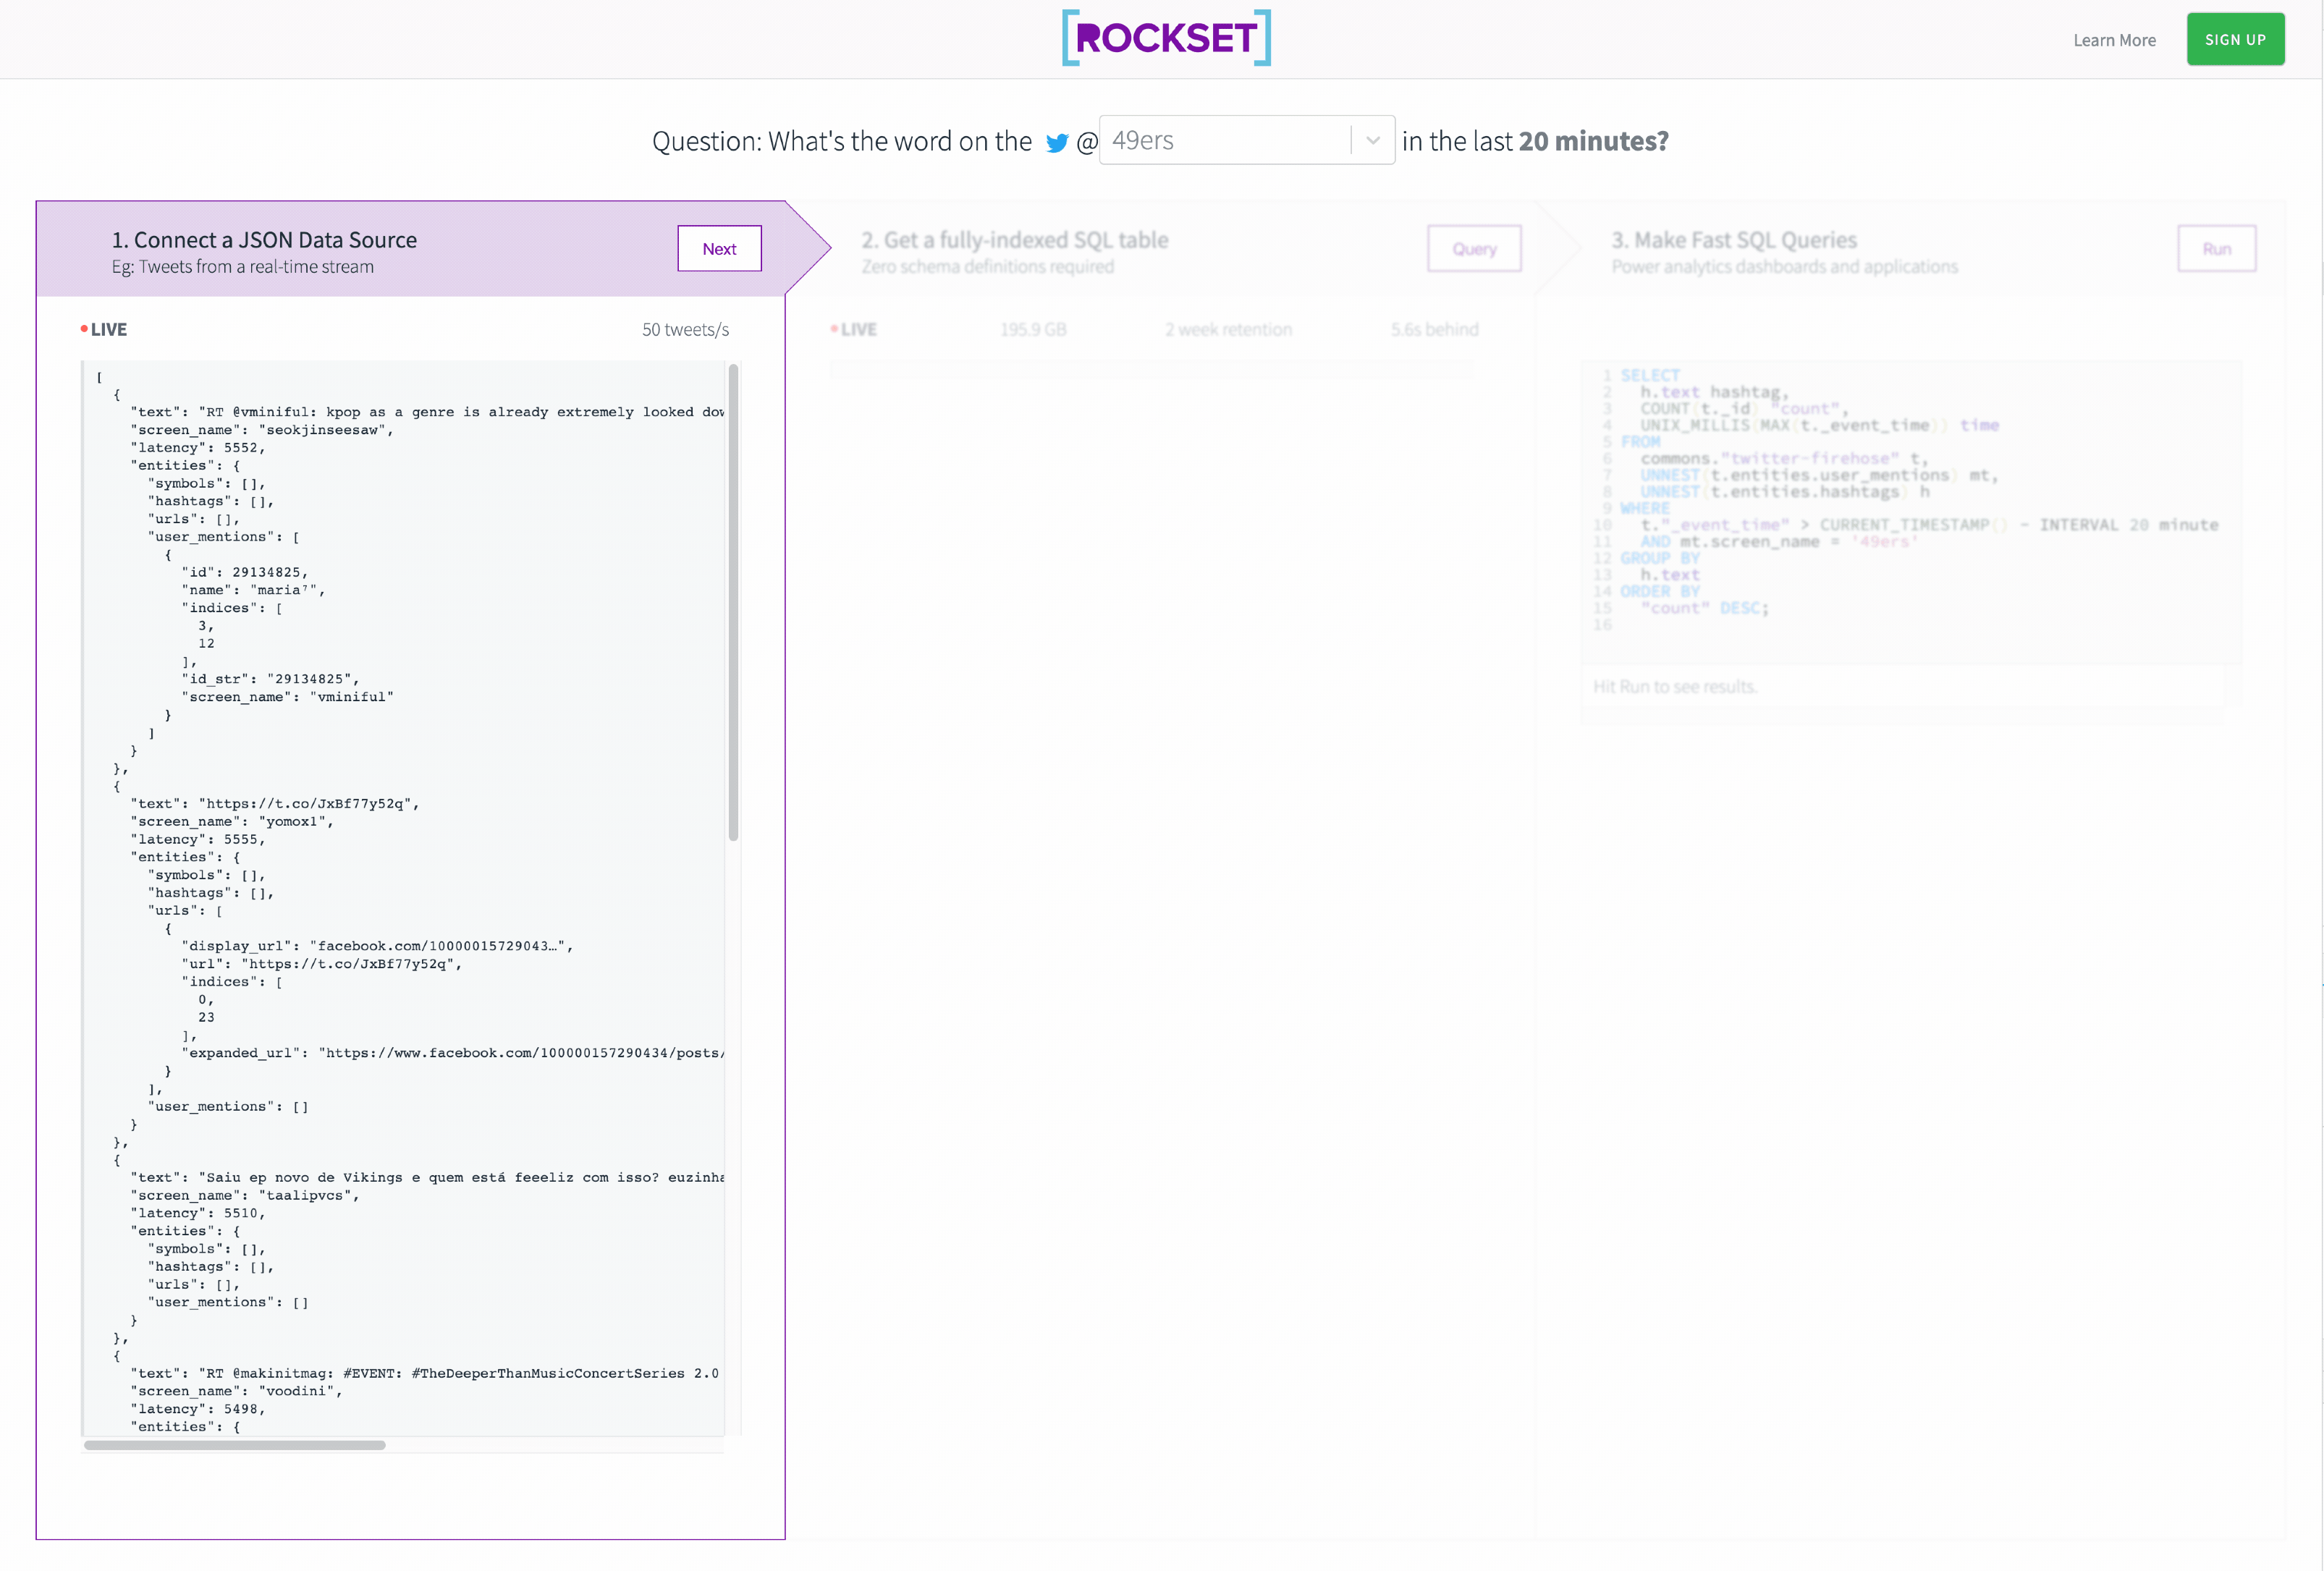The width and height of the screenshot is (2324, 1571).
Task: Click the 20 minutes text in the question
Action: (1592, 141)
